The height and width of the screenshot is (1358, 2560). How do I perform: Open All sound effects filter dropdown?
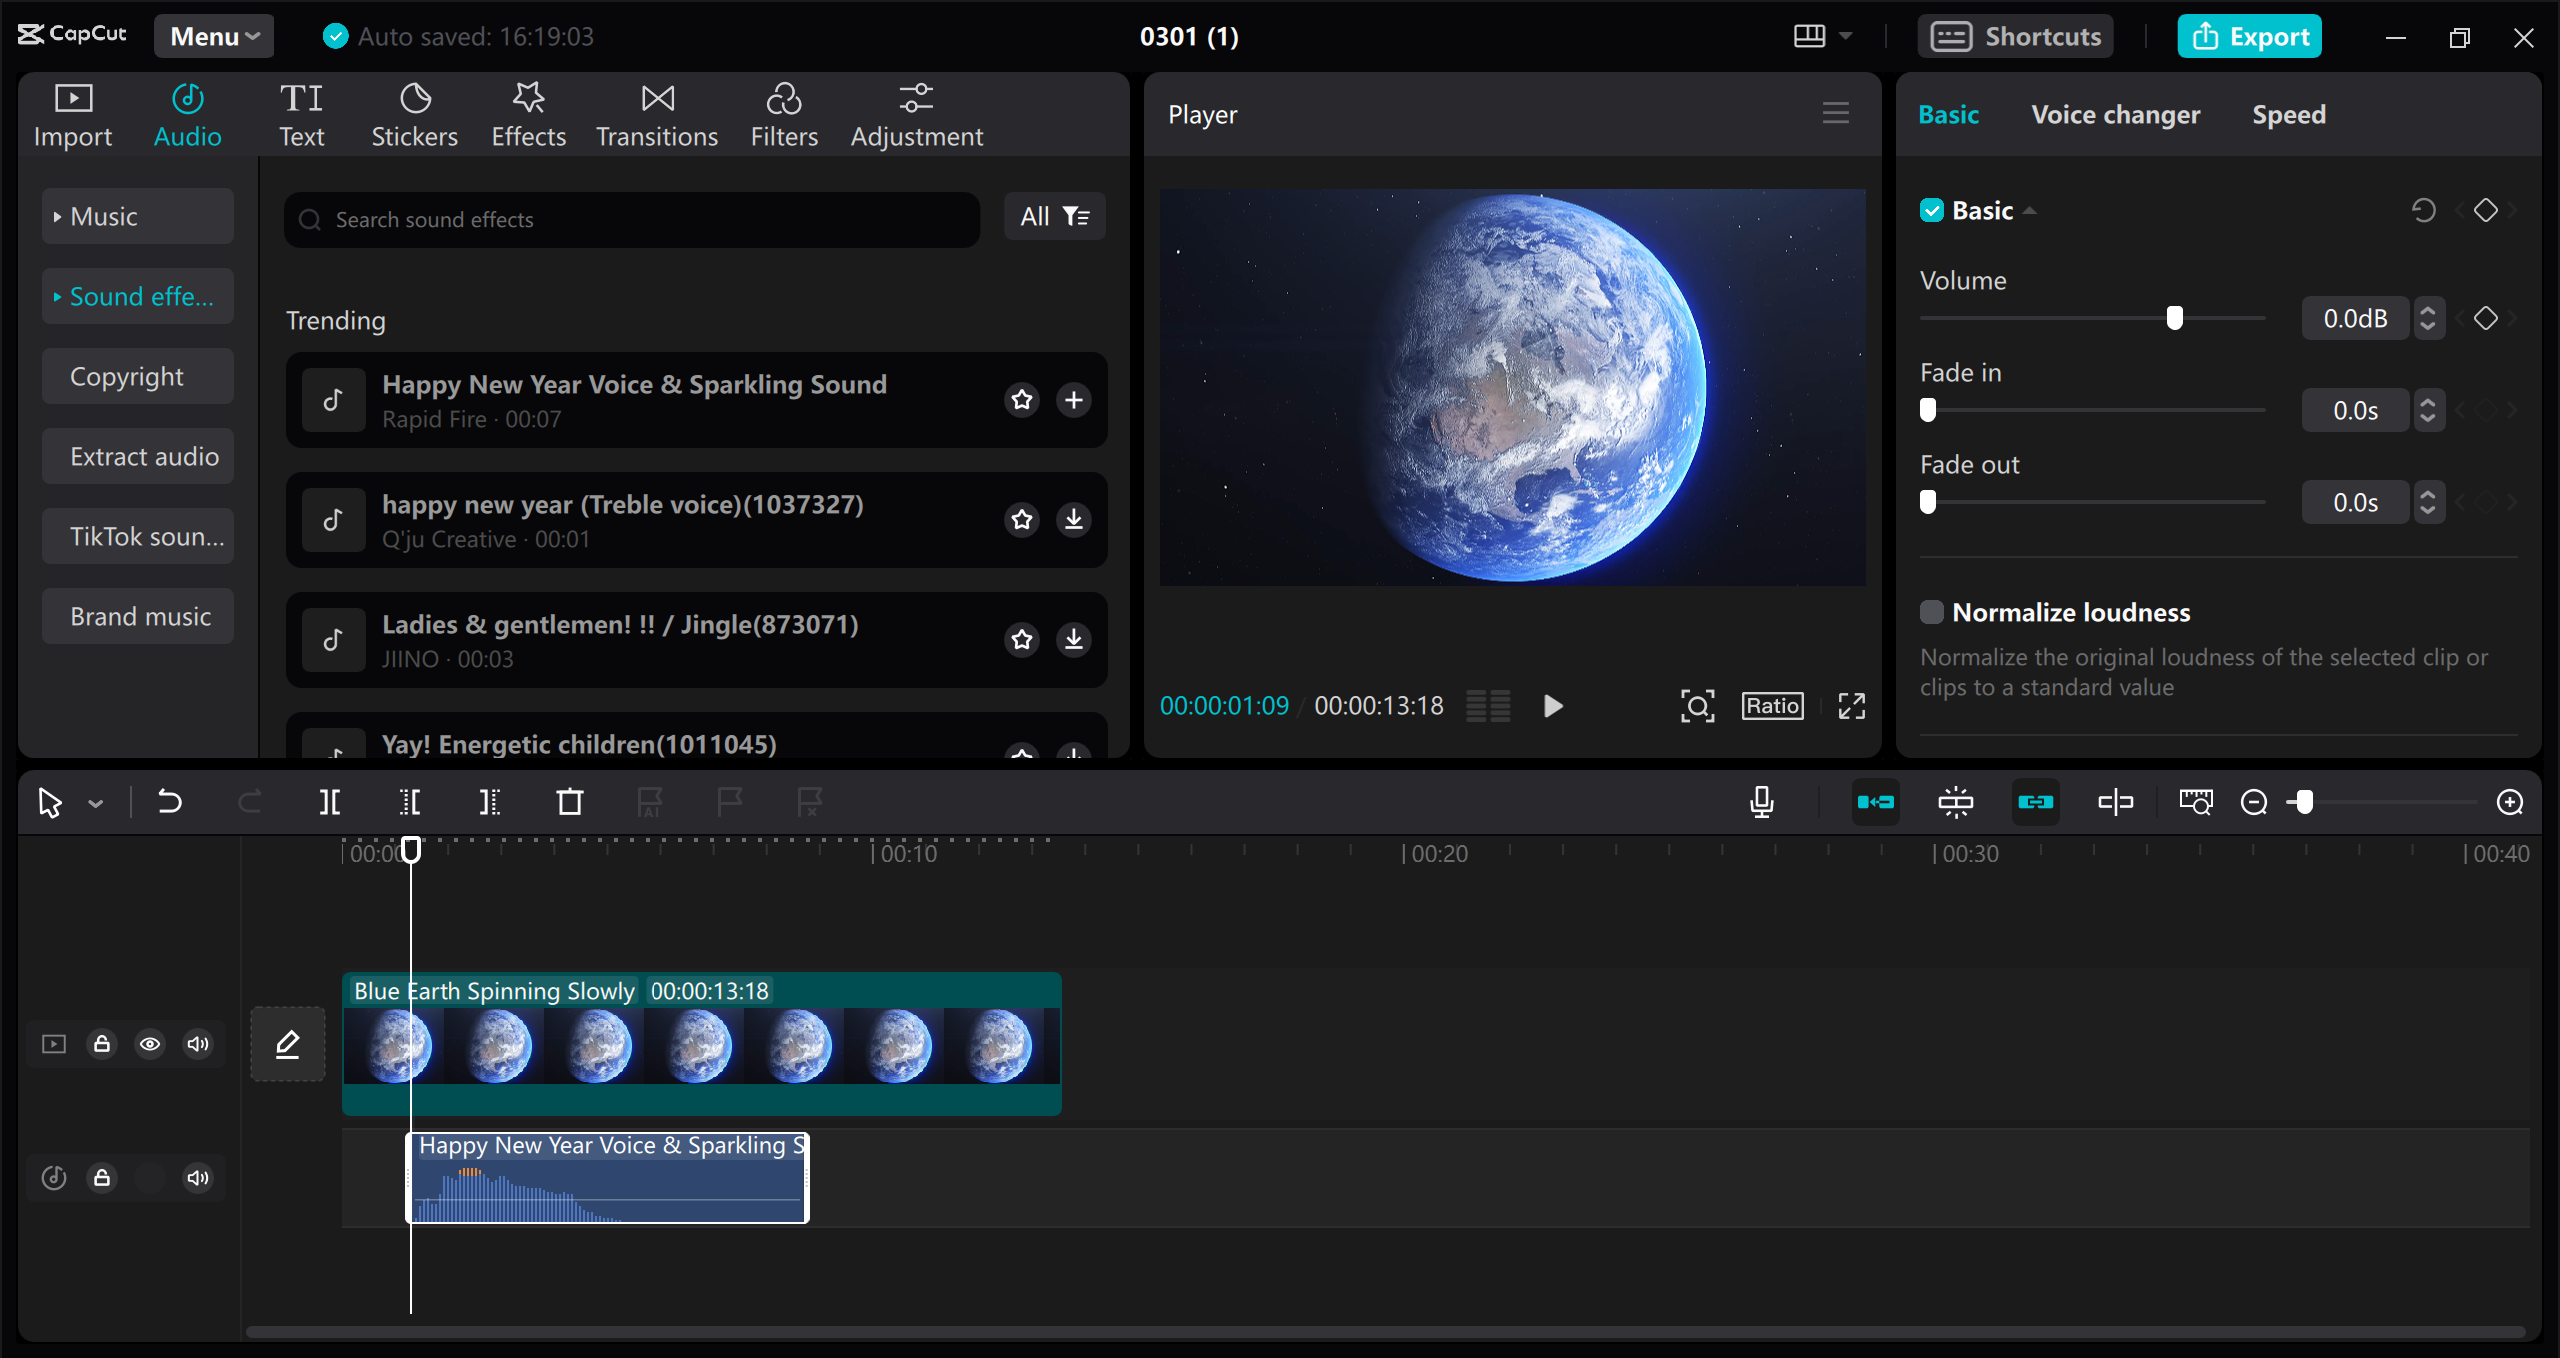coord(1053,217)
